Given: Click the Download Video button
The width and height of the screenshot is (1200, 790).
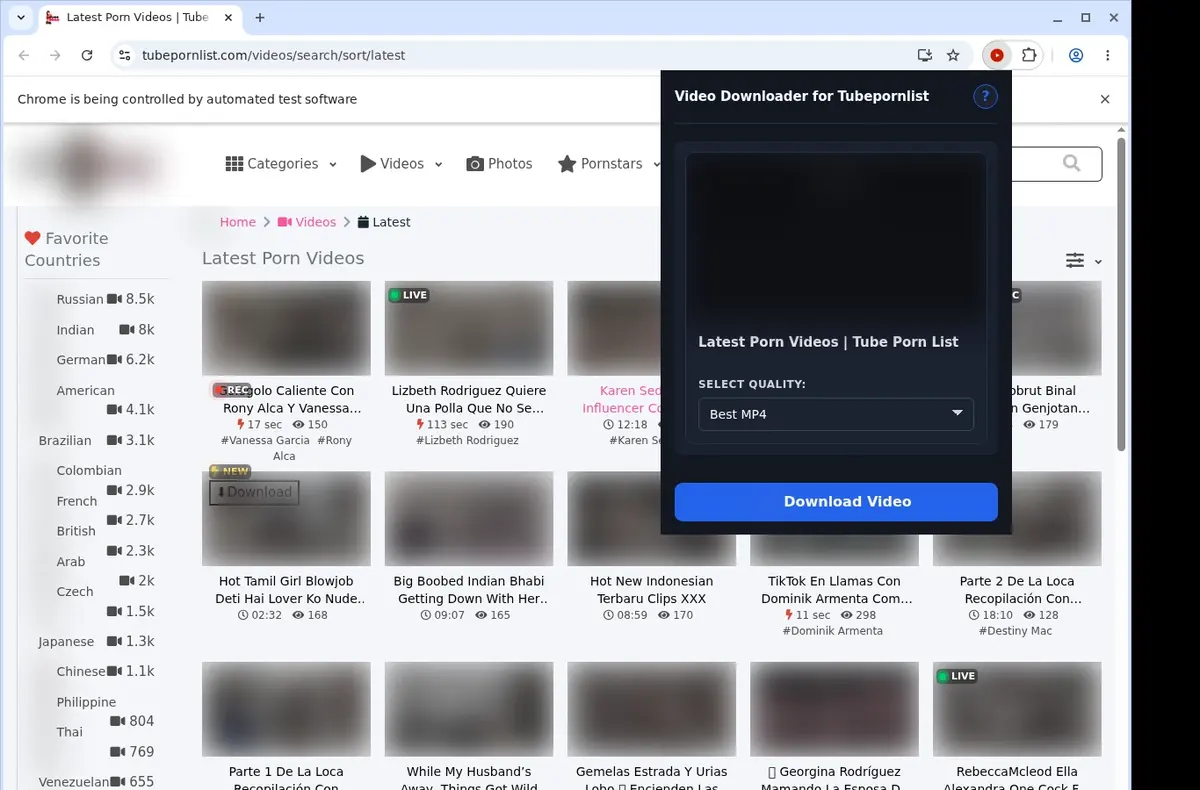Looking at the screenshot, I should click(x=836, y=502).
